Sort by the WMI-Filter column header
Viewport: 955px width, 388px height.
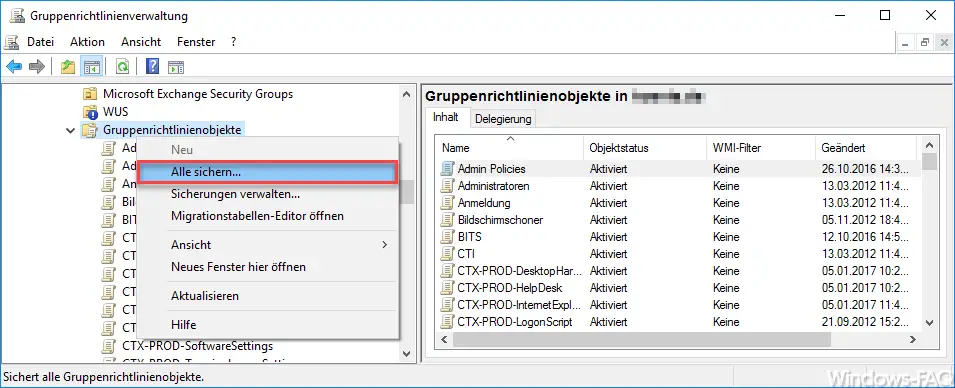click(x=761, y=148)
